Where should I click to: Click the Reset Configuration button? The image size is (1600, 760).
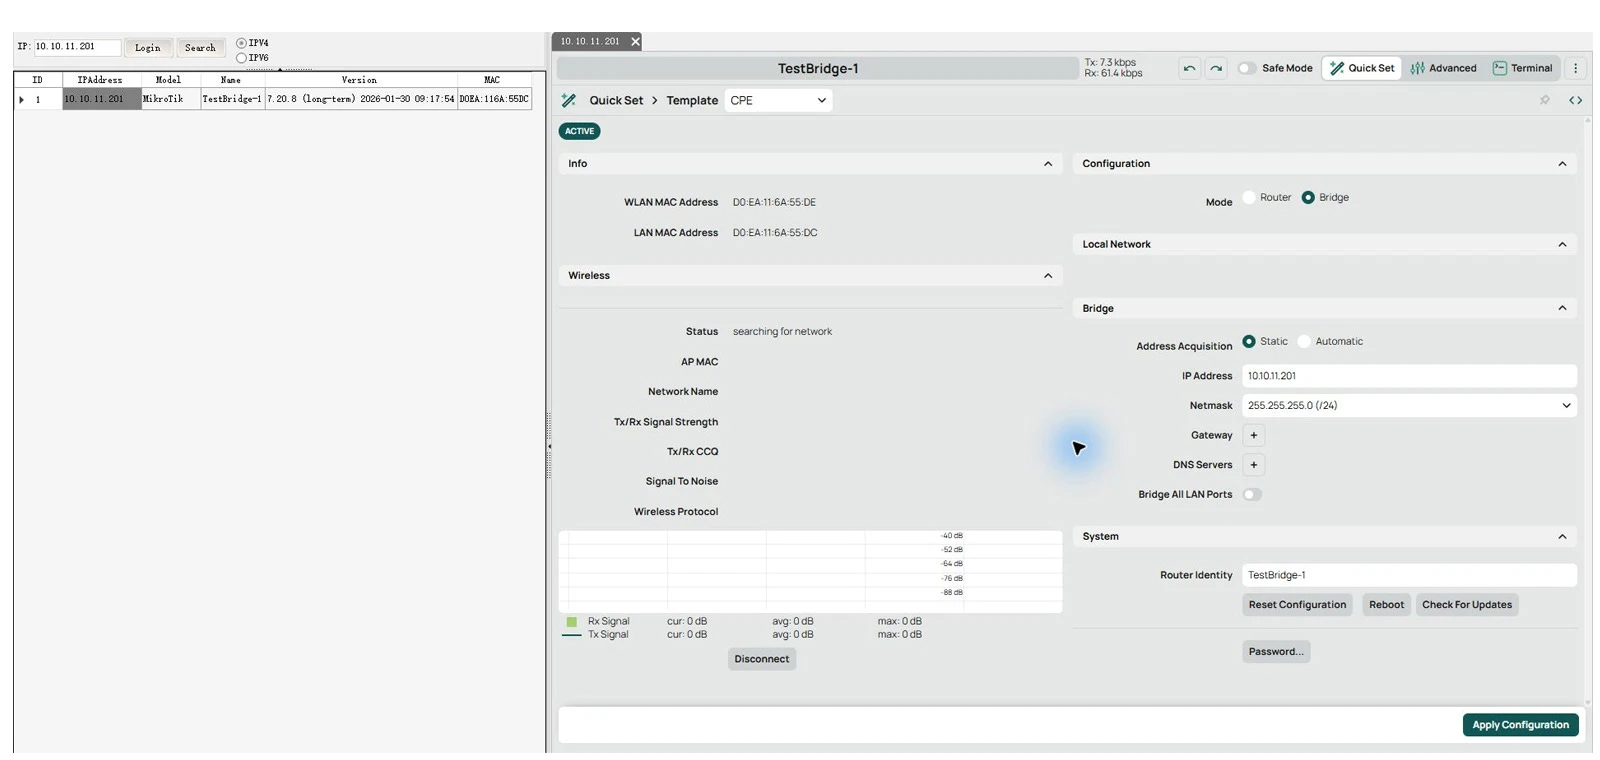click(x=1297, y=605)
